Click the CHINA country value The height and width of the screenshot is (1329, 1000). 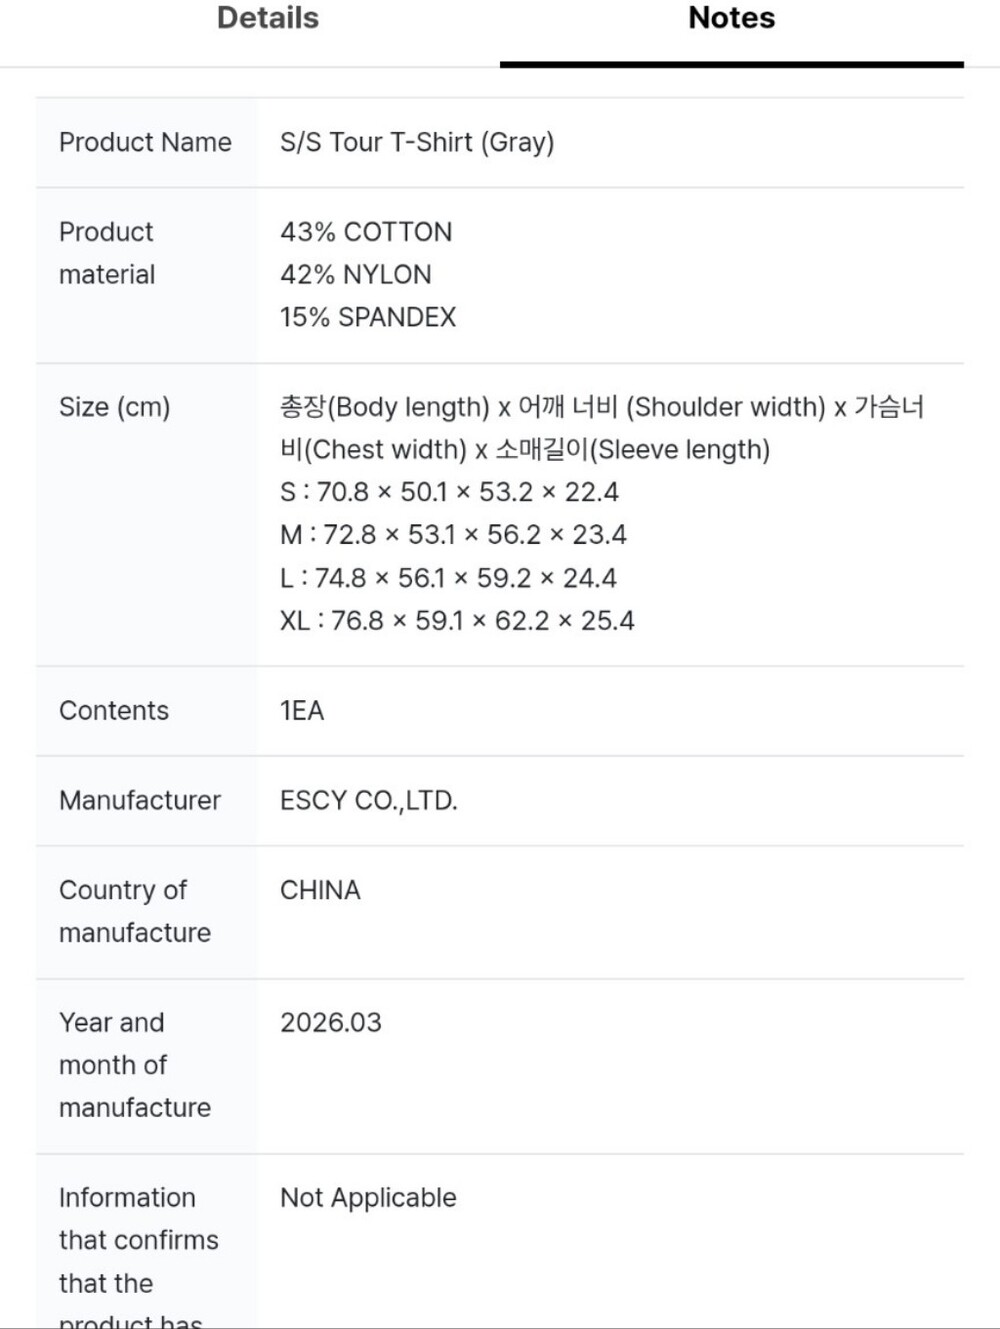(x=320, y=890)
